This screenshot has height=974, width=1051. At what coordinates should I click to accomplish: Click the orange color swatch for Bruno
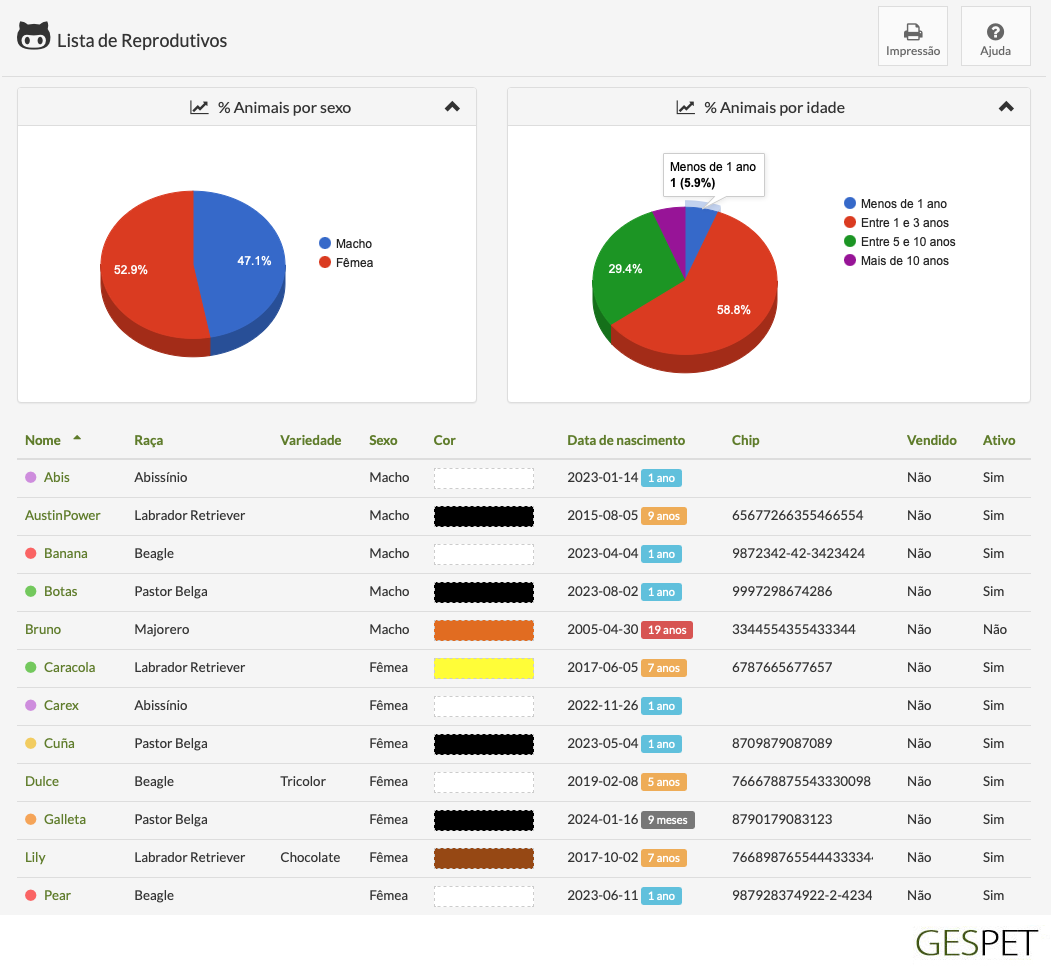tap(484, 630)
